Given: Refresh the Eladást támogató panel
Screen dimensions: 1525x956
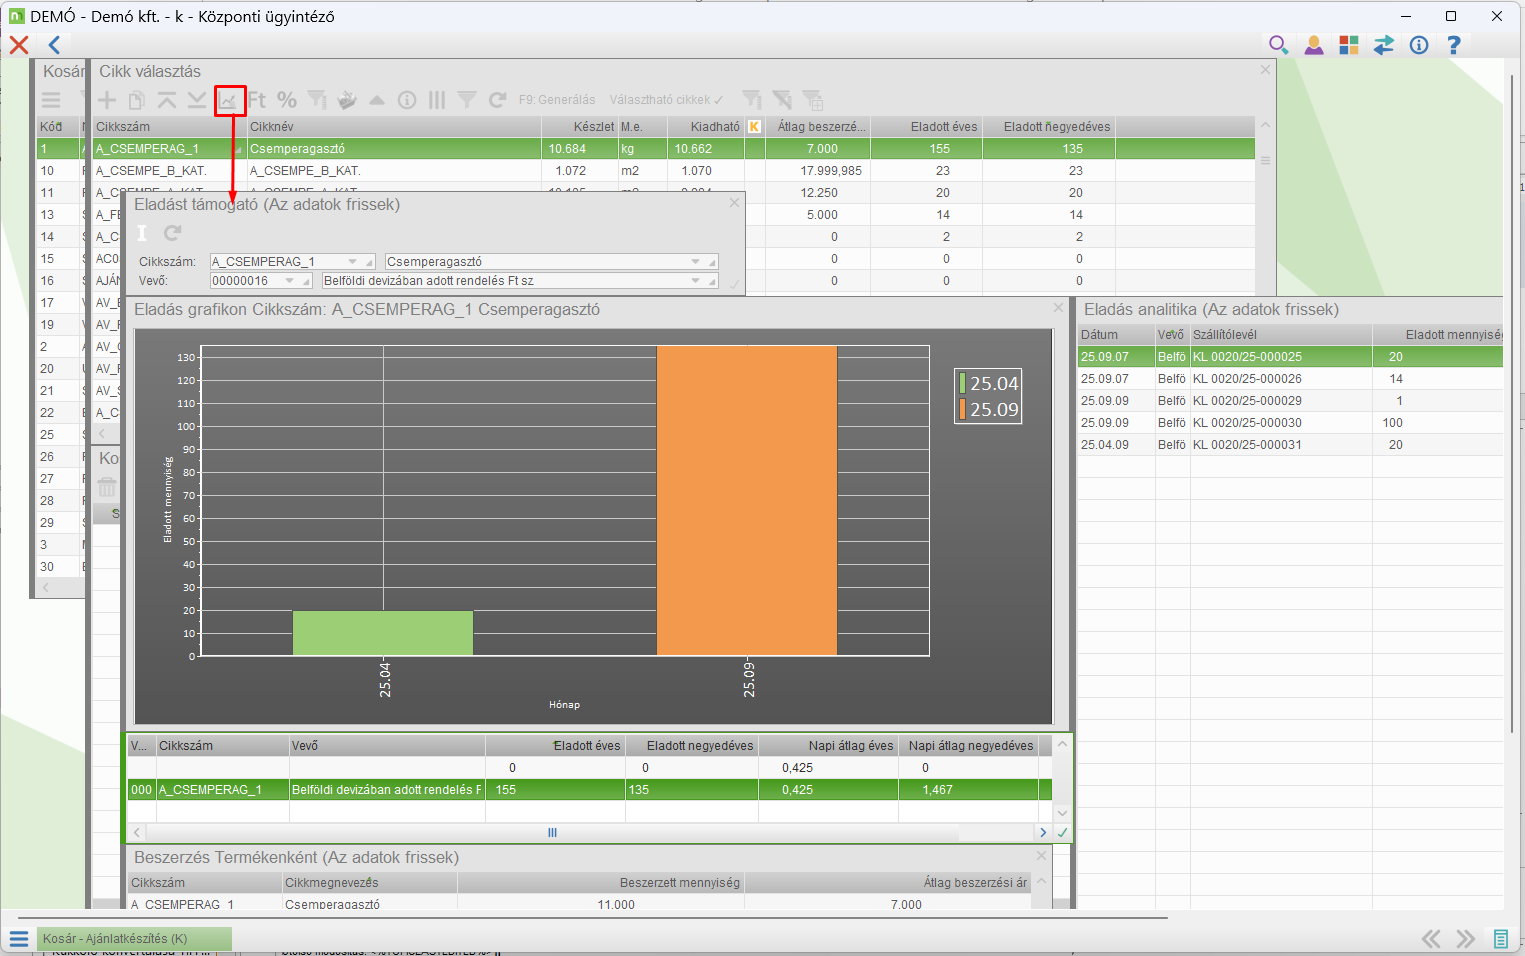Looking at the screenshot, I should (x=173, y=233).
